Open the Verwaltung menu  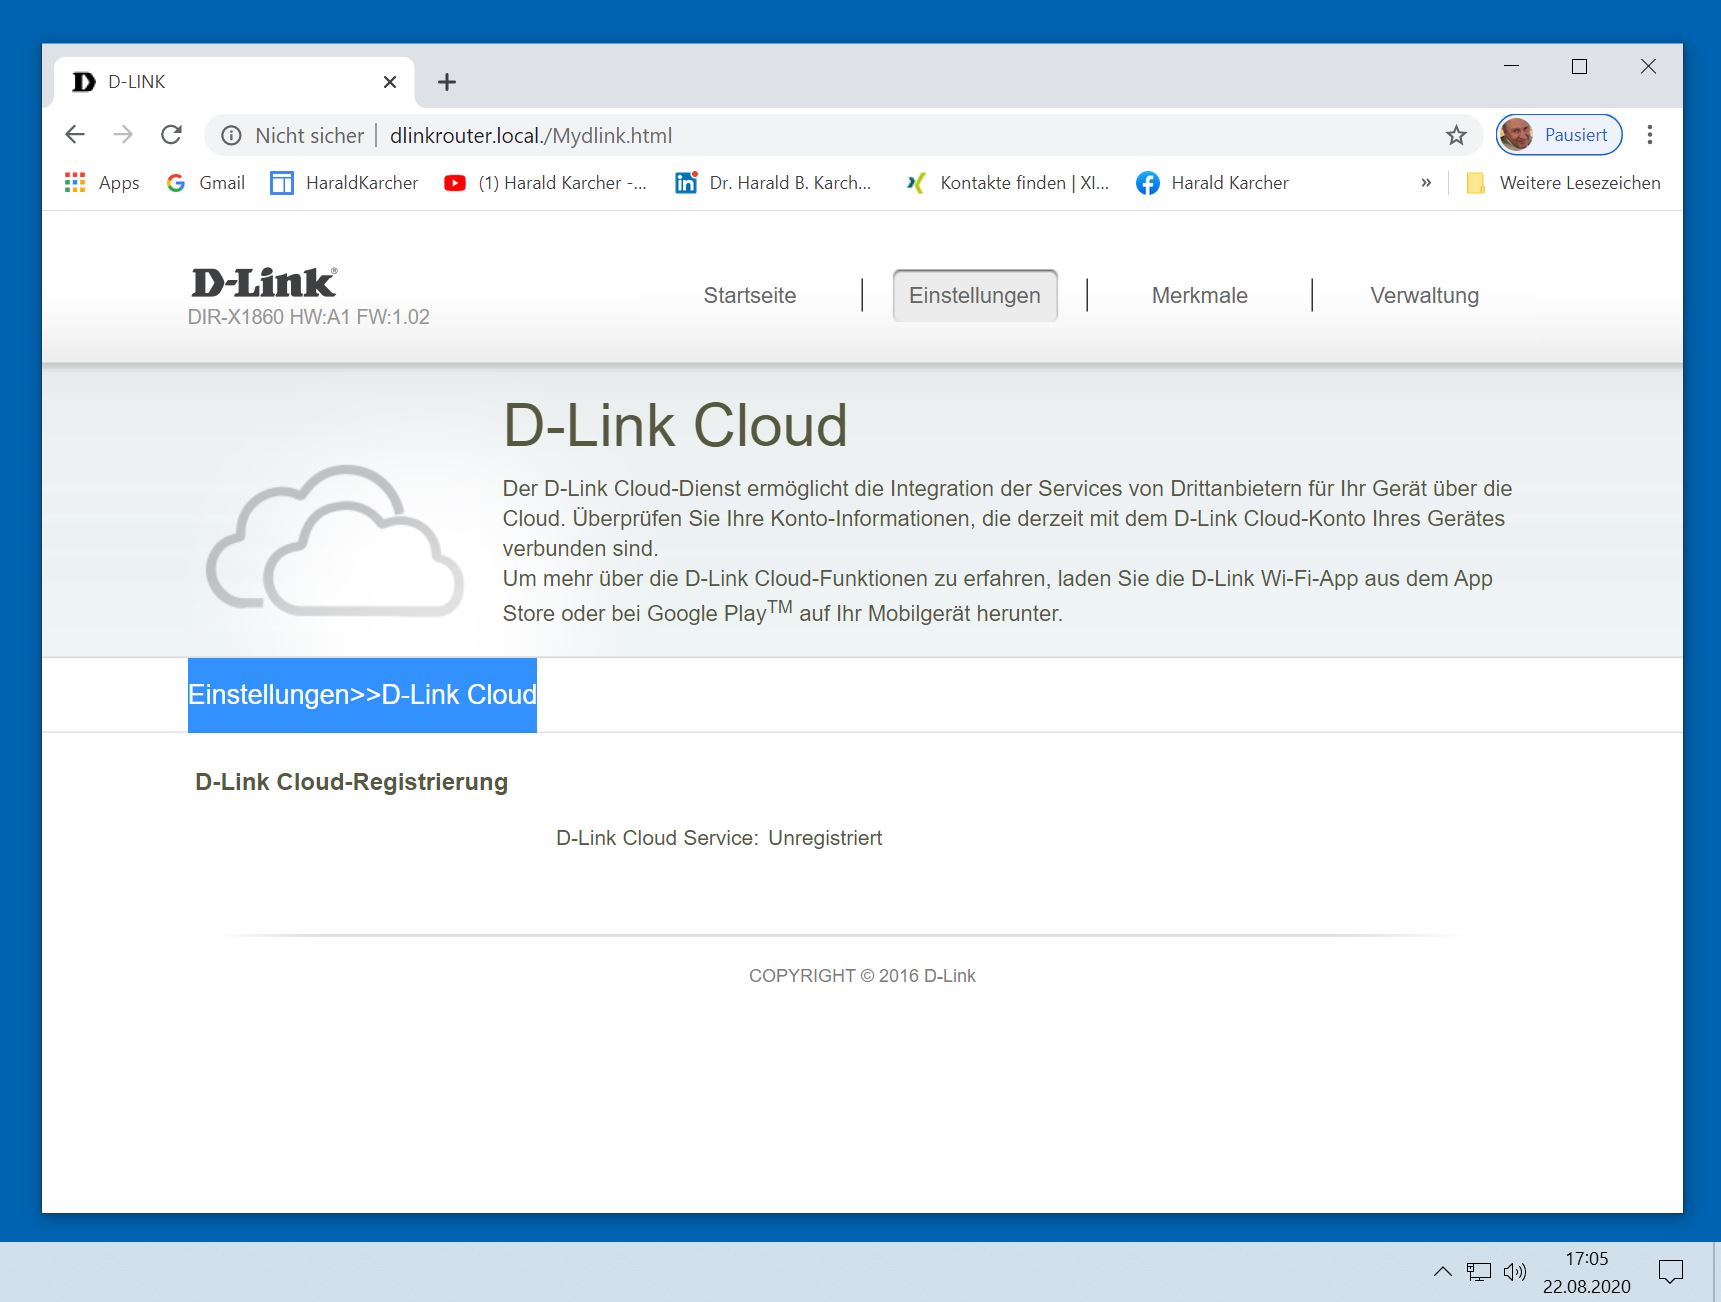pos(1424,296)
